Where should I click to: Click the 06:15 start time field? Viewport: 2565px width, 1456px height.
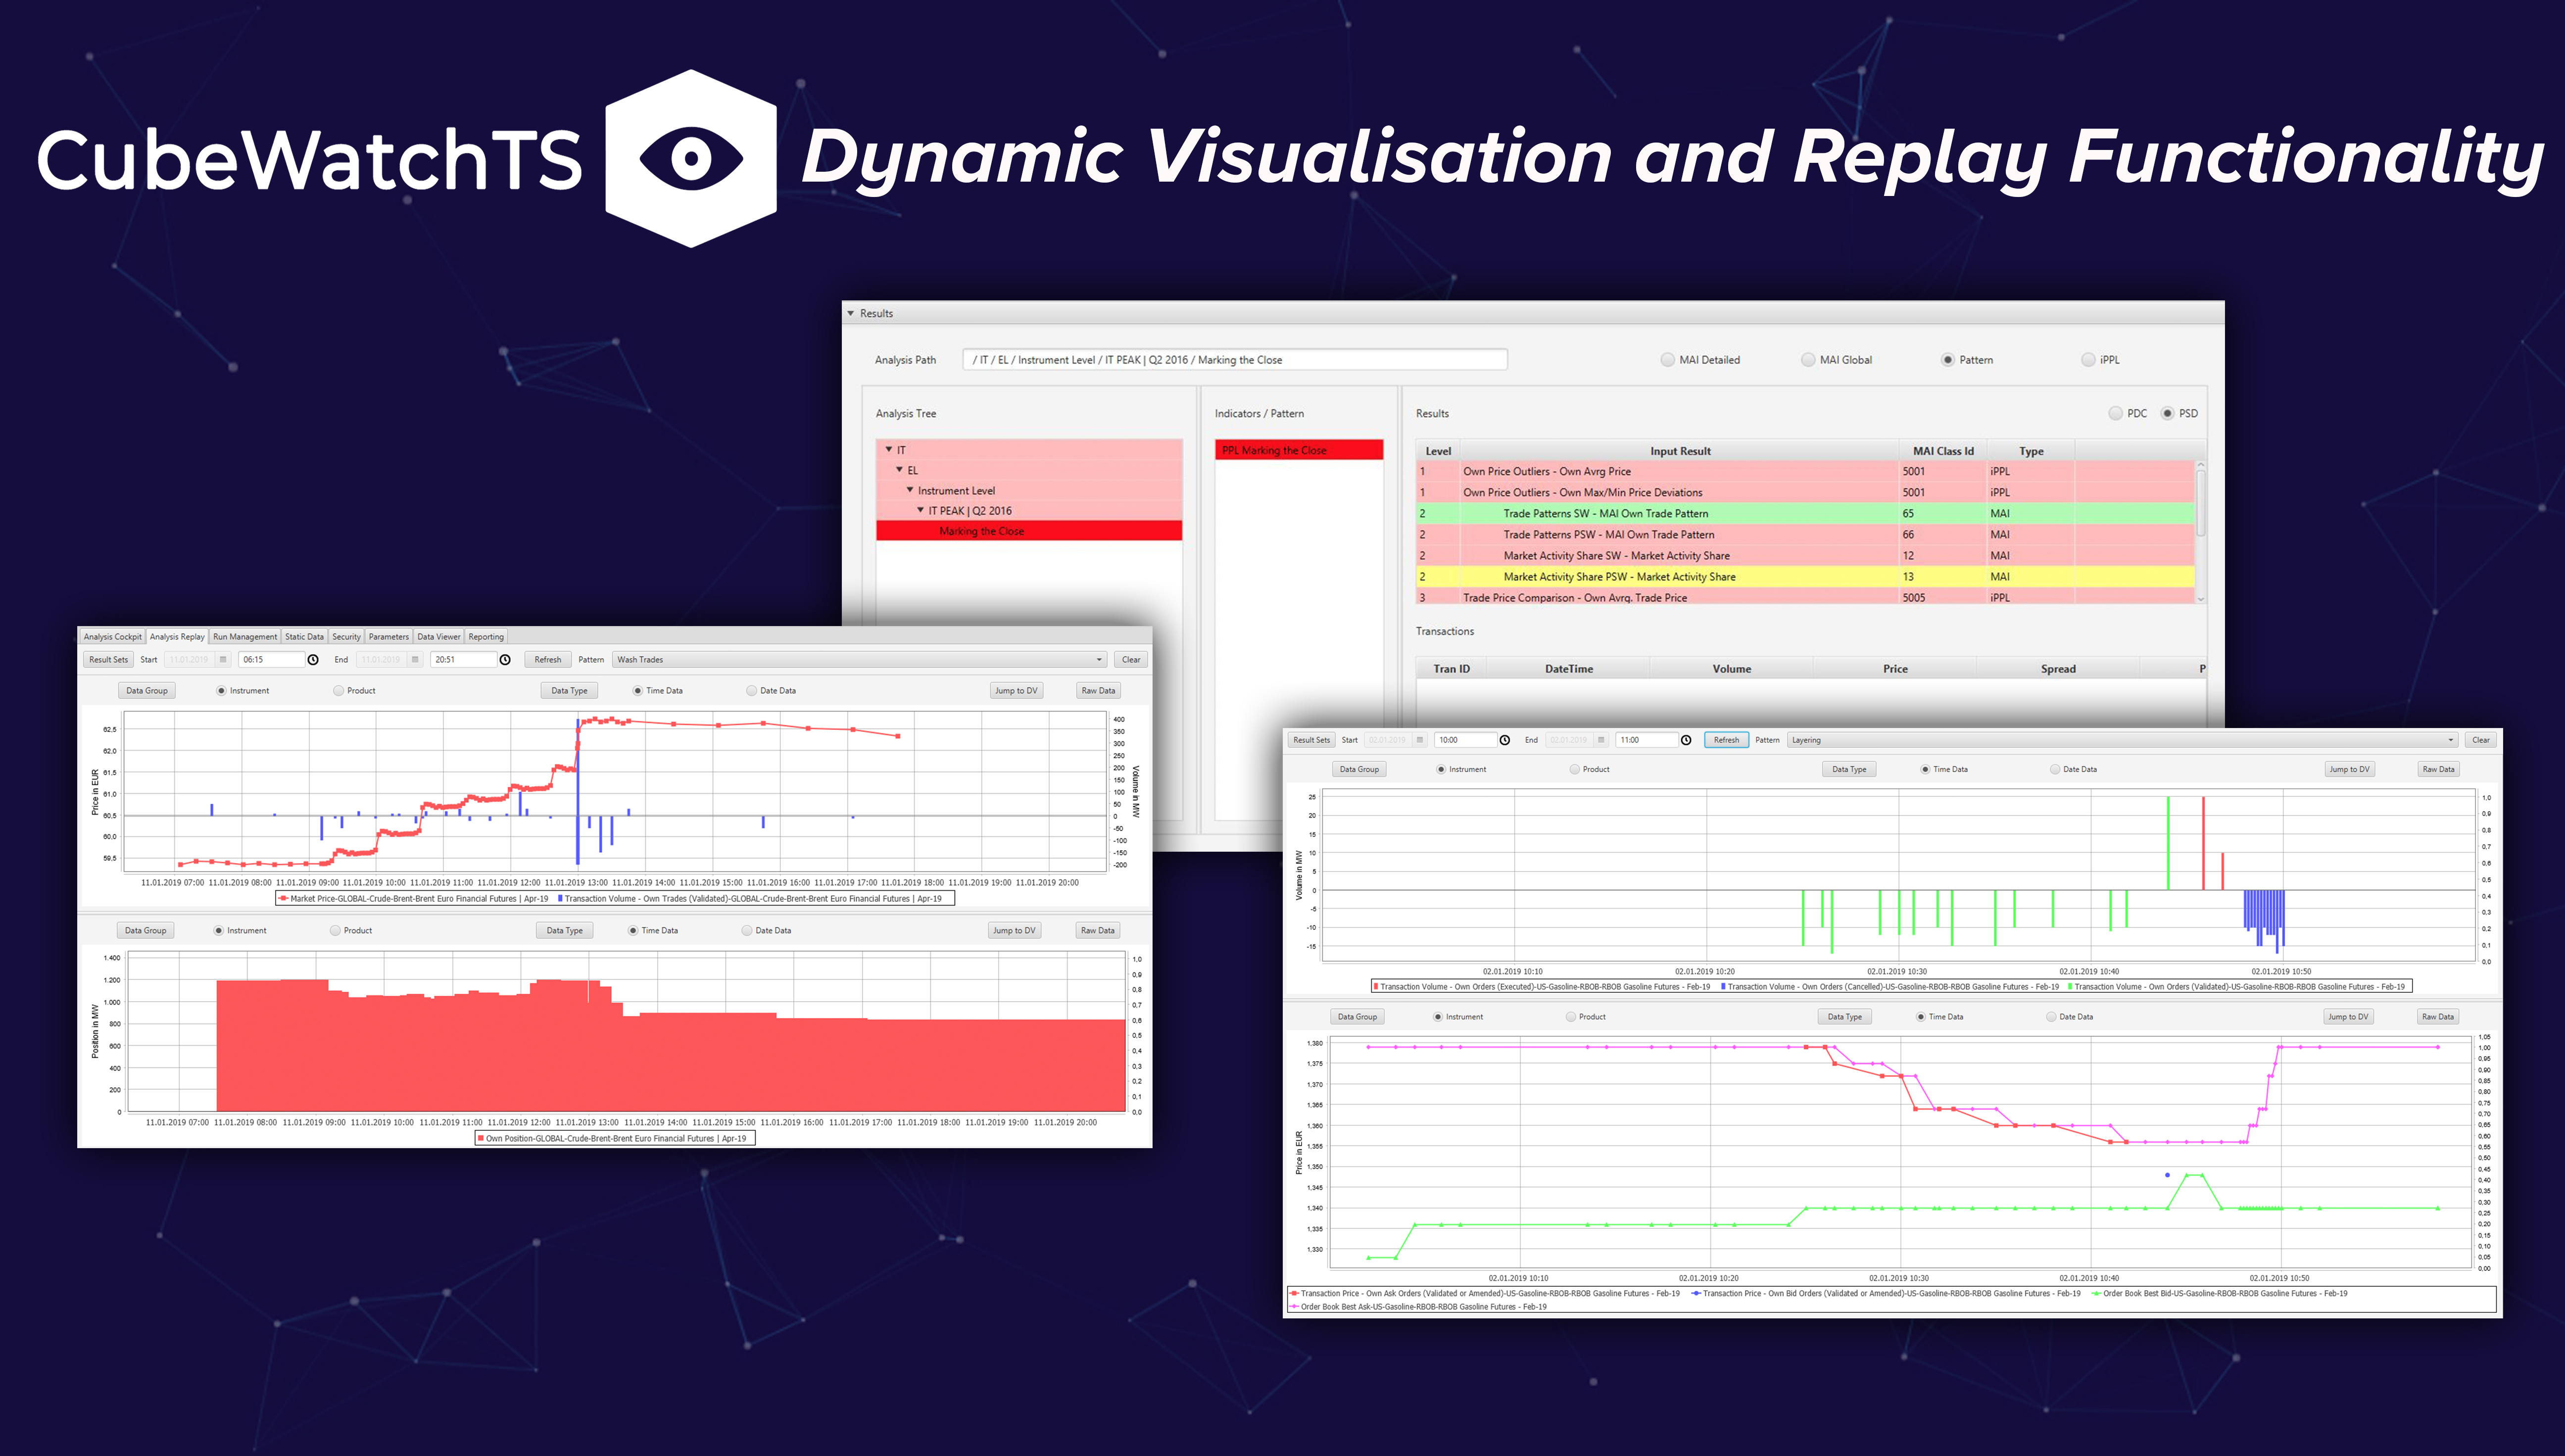271,660
